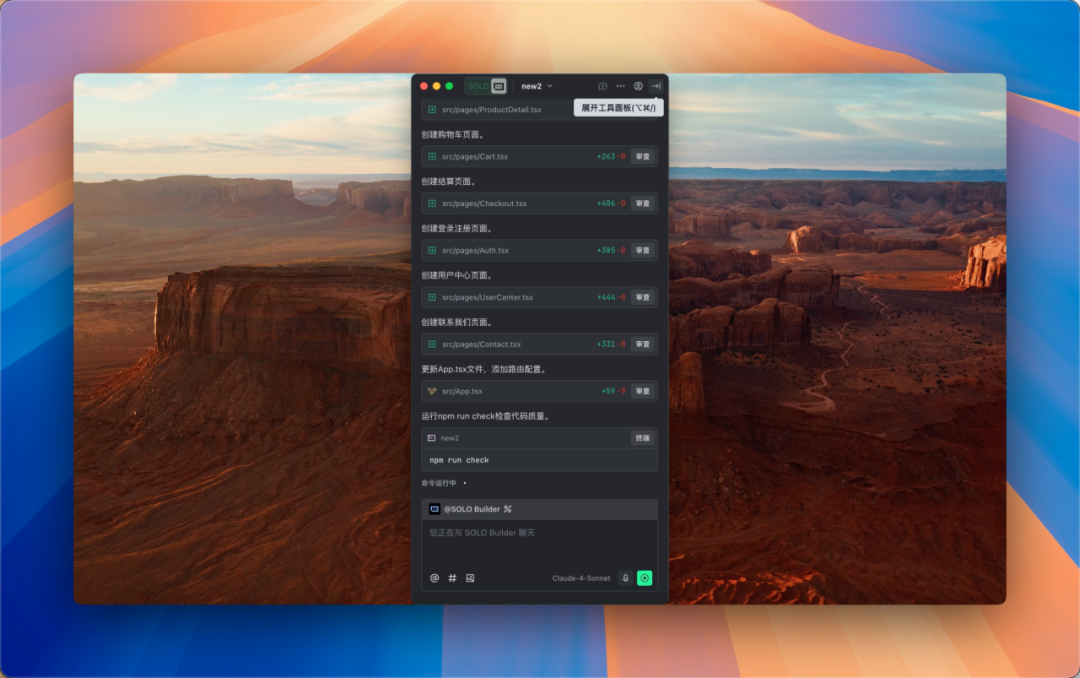This screenshot has width=1080, height=678.
Task: Click the 创建结算页面 message text
Action: (x=448, y=181)
